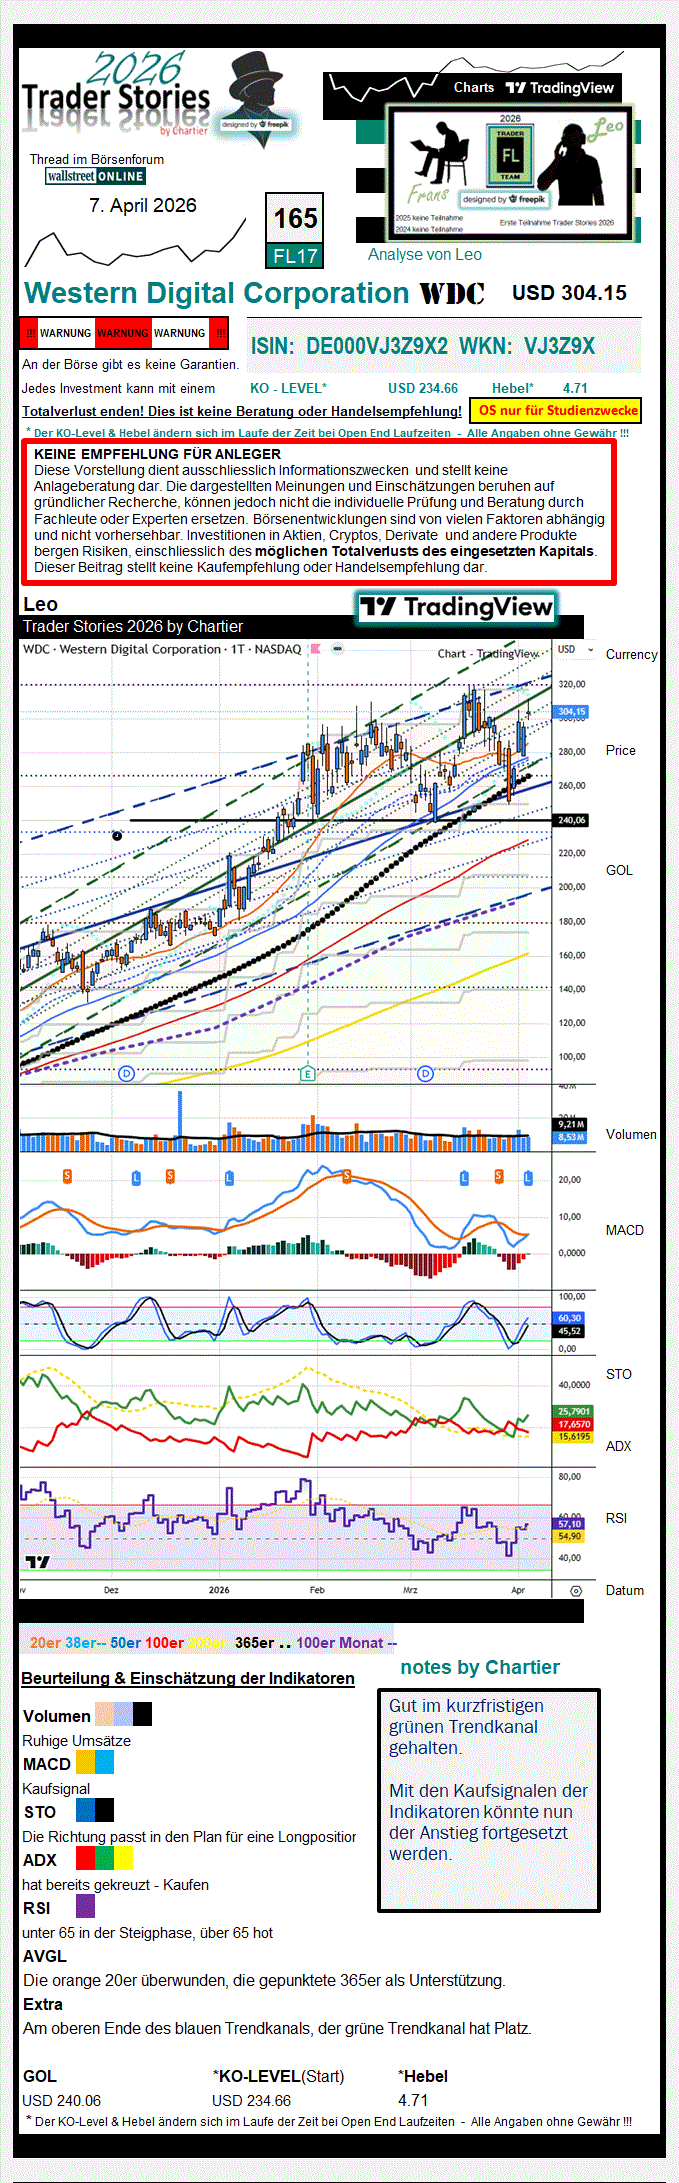Click the pink flag icon beside NASDAQ
679x2183 pixels.
click(x=316, y=649)
